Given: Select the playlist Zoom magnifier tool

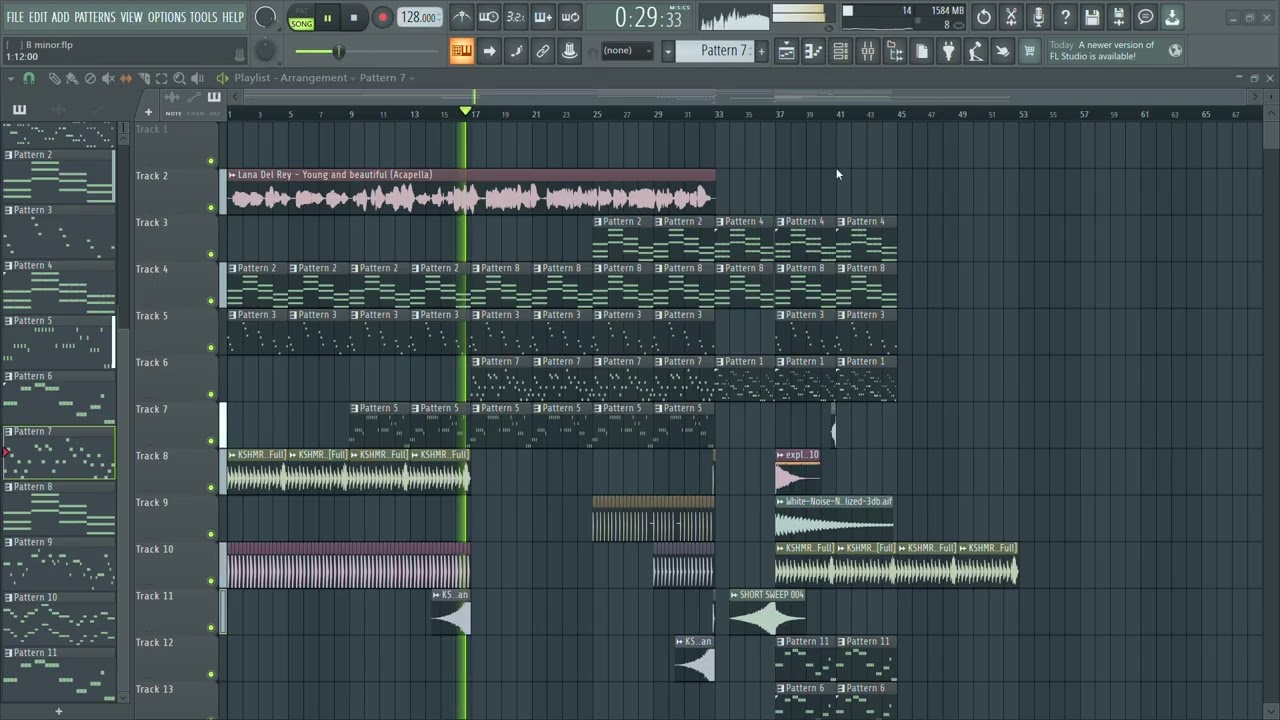Looking at the screenshot, I should click(x=179, y=78).
